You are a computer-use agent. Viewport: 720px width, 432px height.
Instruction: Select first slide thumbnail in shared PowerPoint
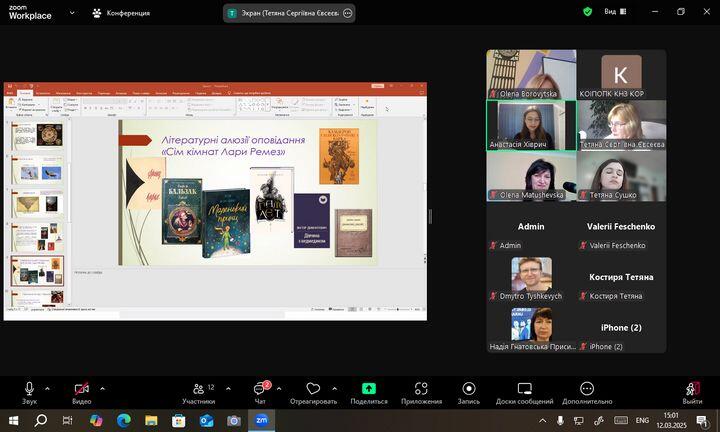click(37, 136)
